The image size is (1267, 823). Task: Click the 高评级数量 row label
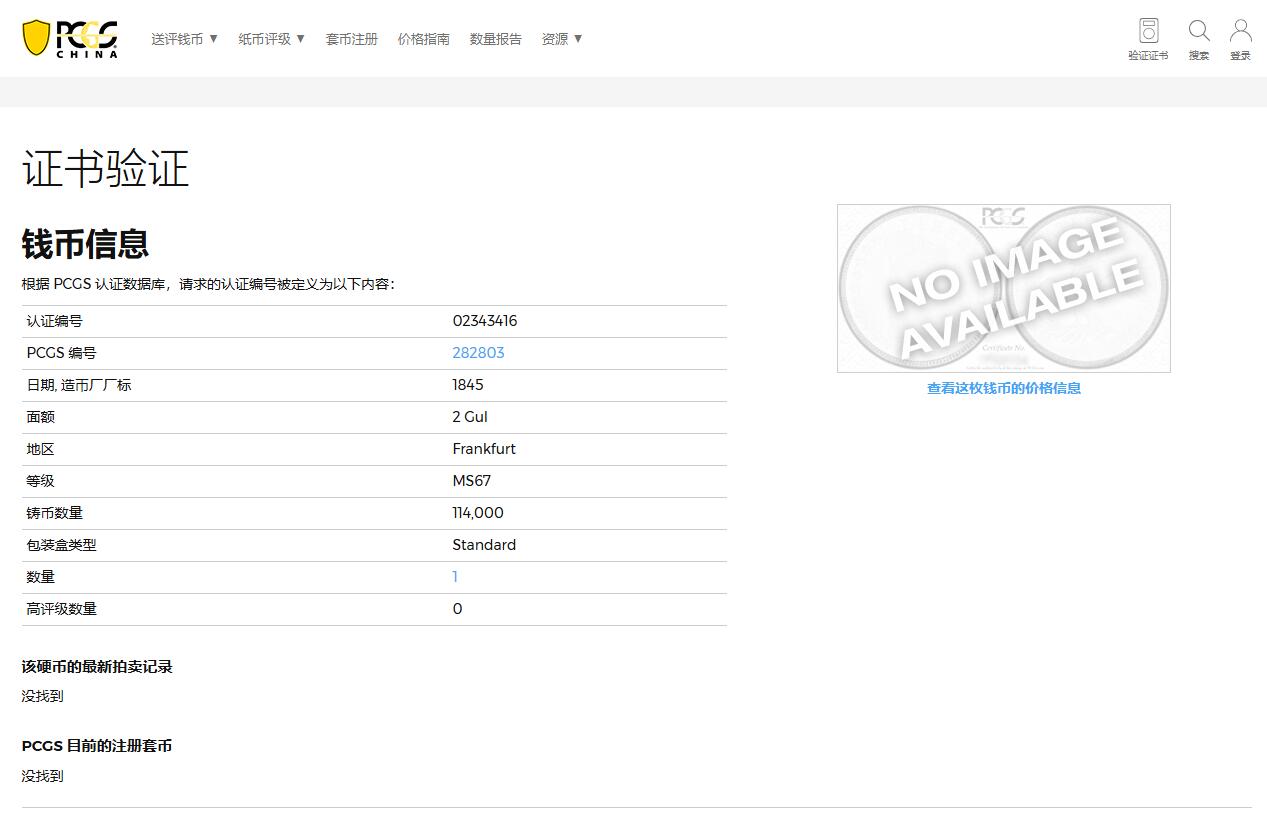coord(62,609)
